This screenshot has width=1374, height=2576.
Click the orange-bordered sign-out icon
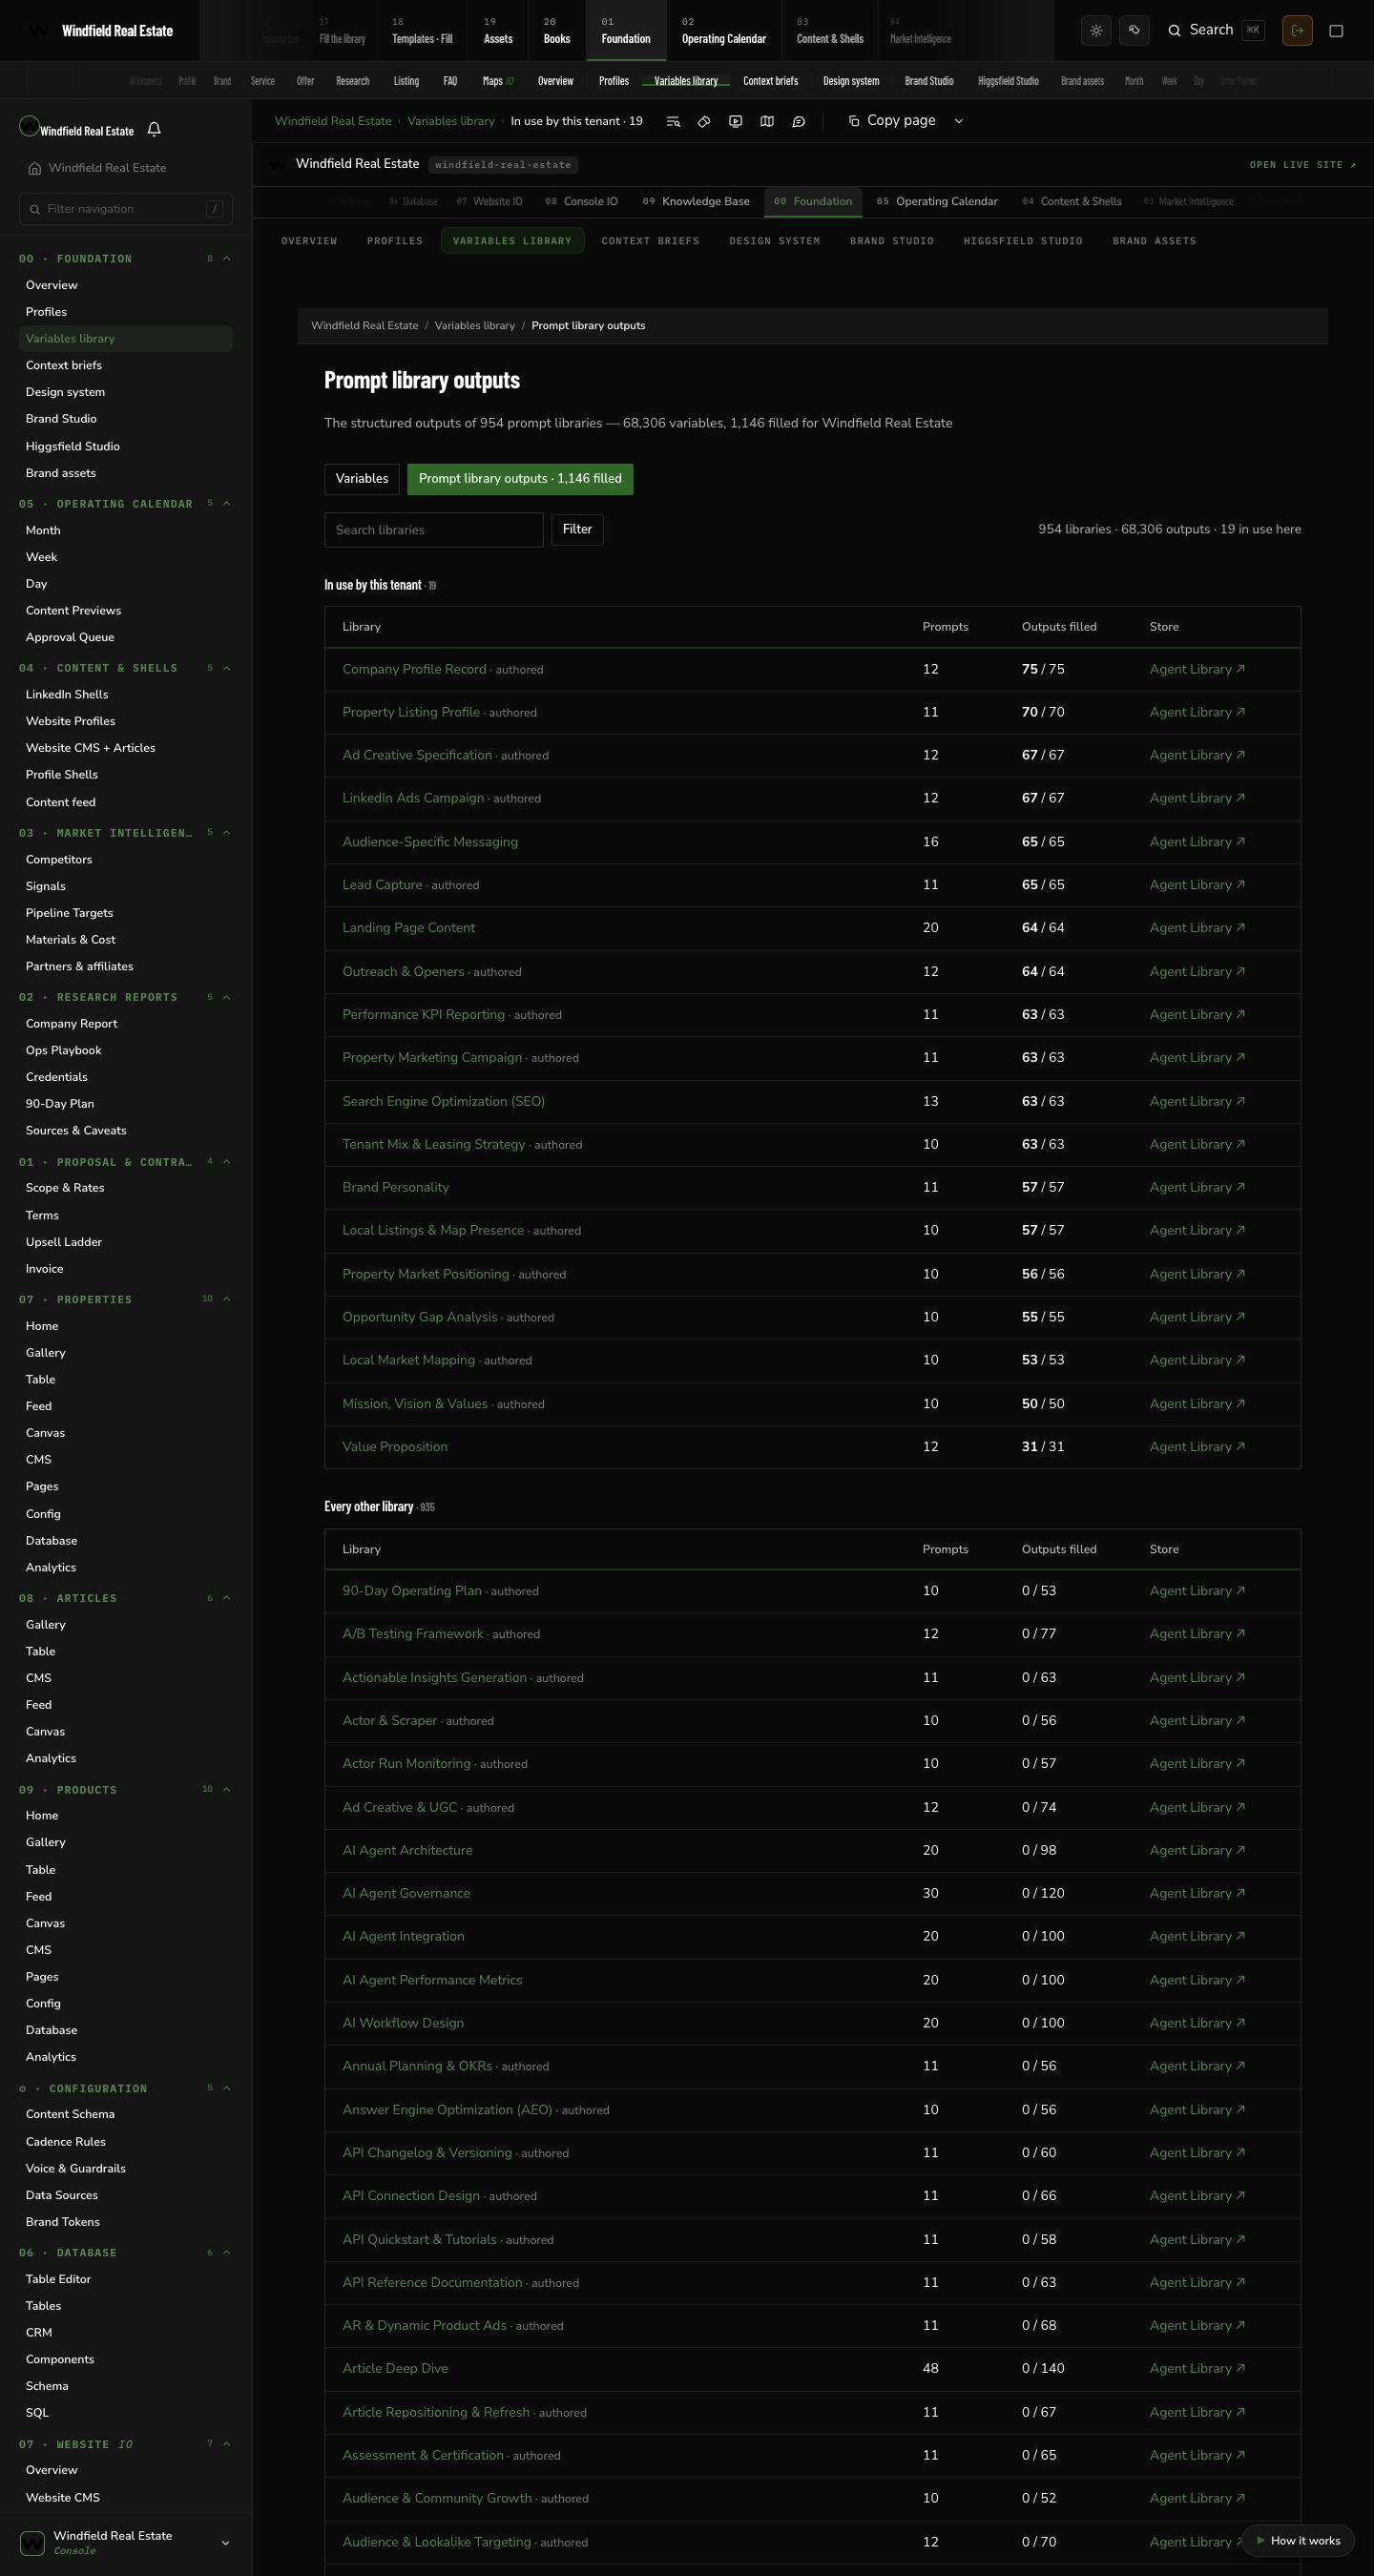pos(1297,31)
